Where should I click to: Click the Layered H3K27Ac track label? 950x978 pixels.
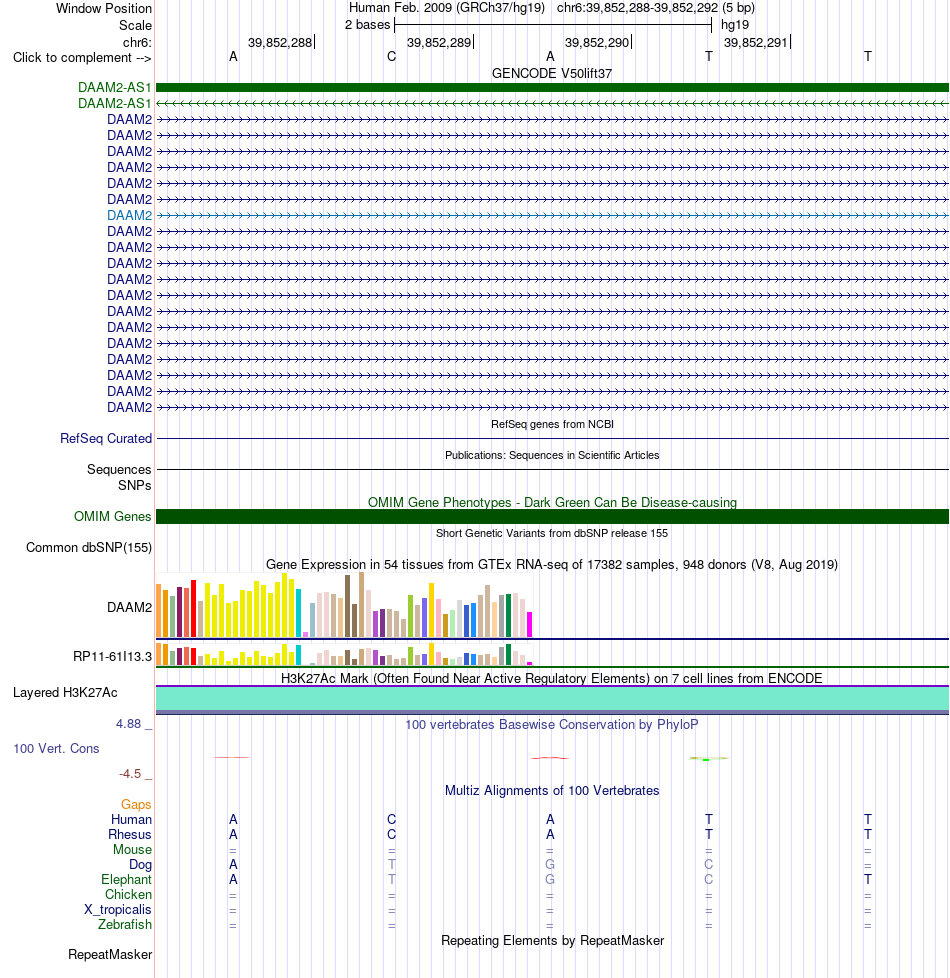(65, 693)
